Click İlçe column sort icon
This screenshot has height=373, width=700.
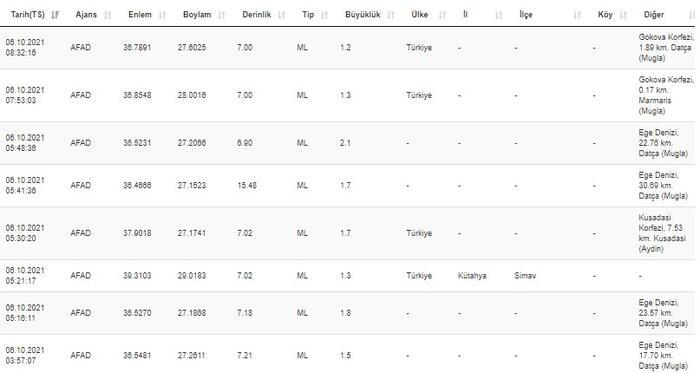(577, 15)
